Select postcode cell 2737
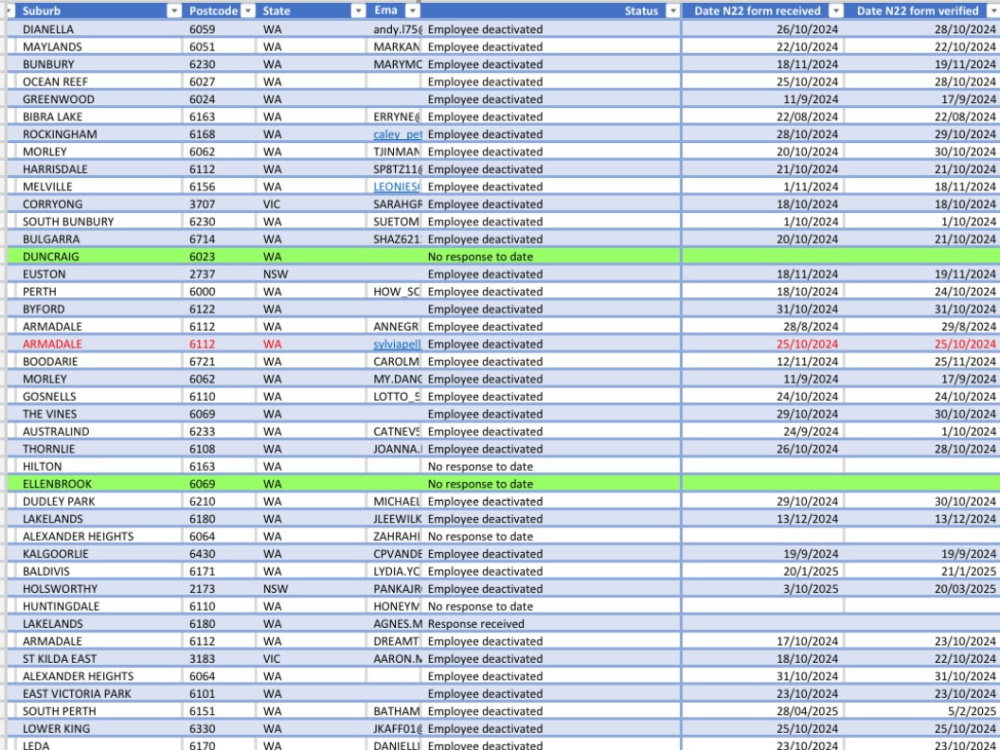Viewport: 1000px width, 750px height. (x=221, y=274)
